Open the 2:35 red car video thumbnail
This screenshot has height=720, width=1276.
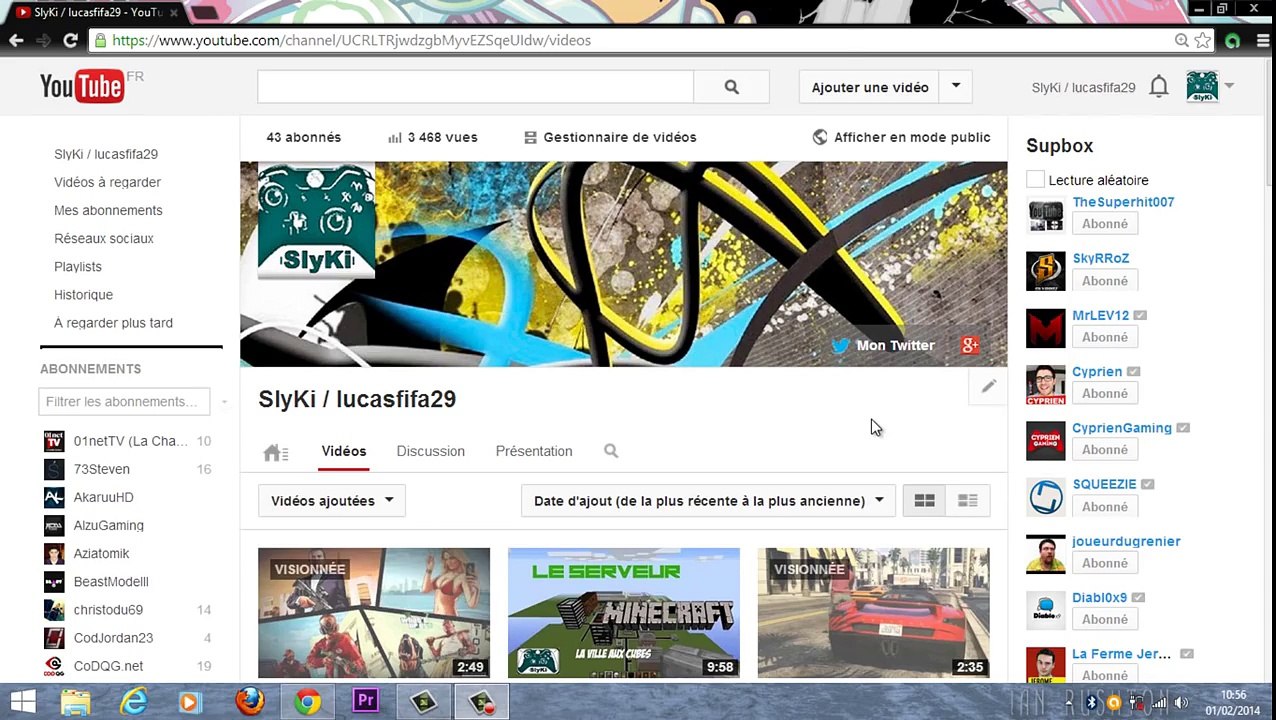click(873, 613)
